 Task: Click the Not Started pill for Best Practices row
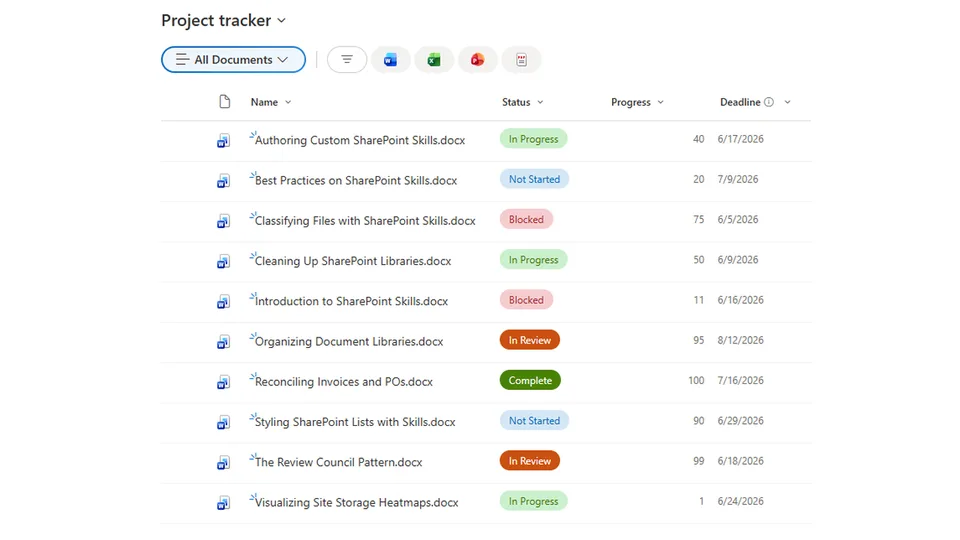pos(534,179)
